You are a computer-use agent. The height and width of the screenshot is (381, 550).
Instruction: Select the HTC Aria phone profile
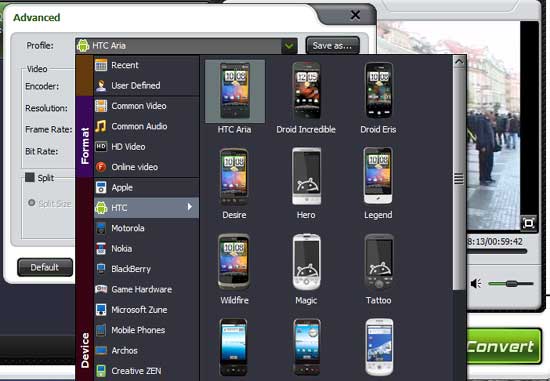235,96
